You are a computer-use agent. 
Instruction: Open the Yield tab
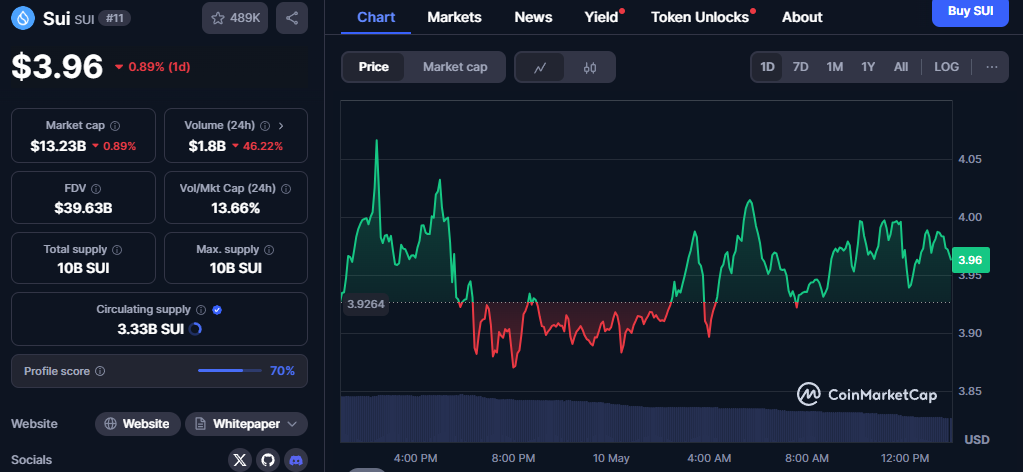point(602,18)
